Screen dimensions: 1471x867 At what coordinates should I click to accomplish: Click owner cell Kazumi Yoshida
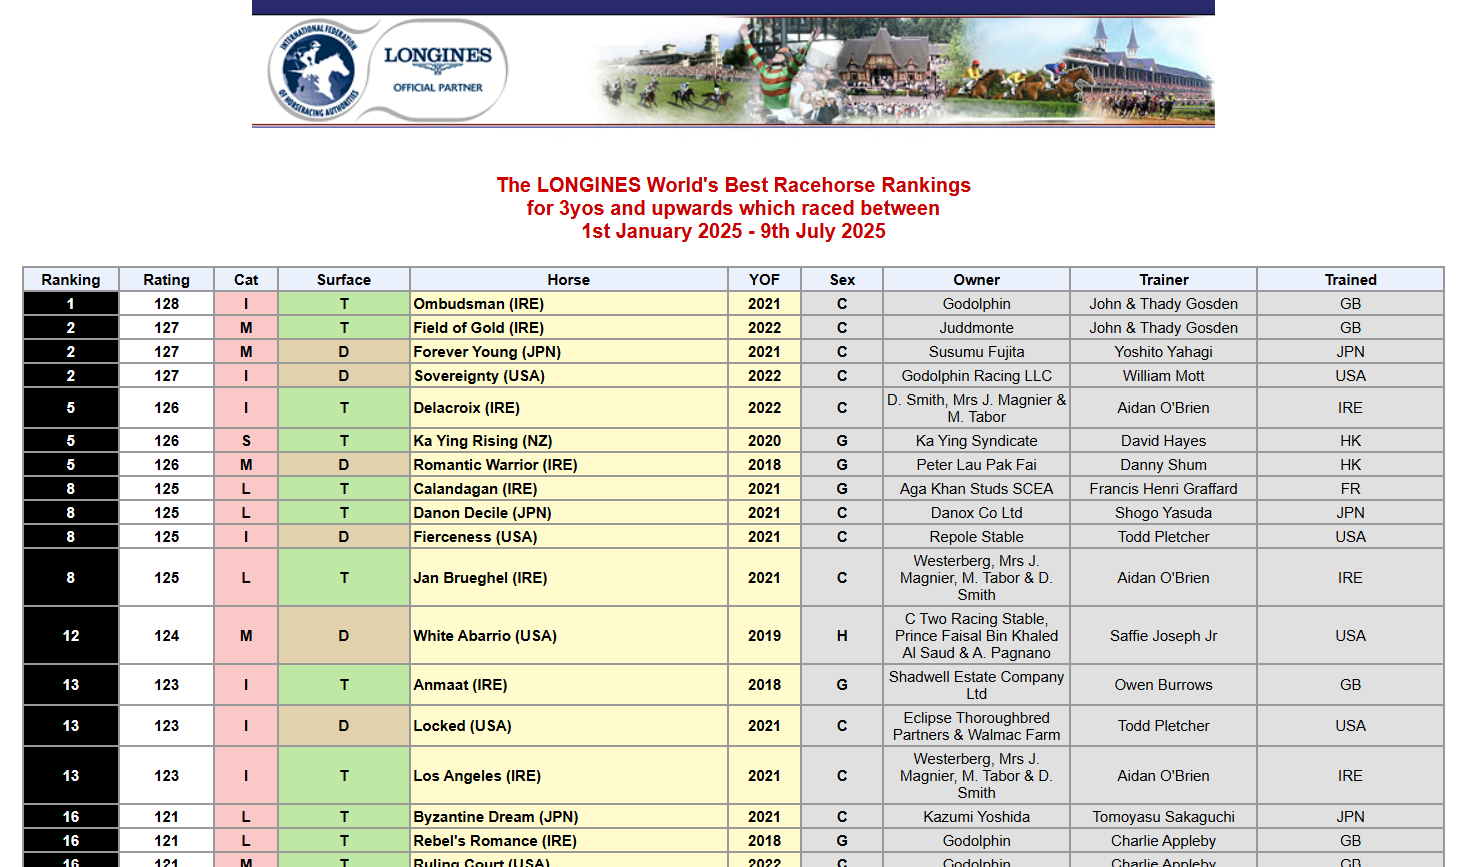pos(977,817)
